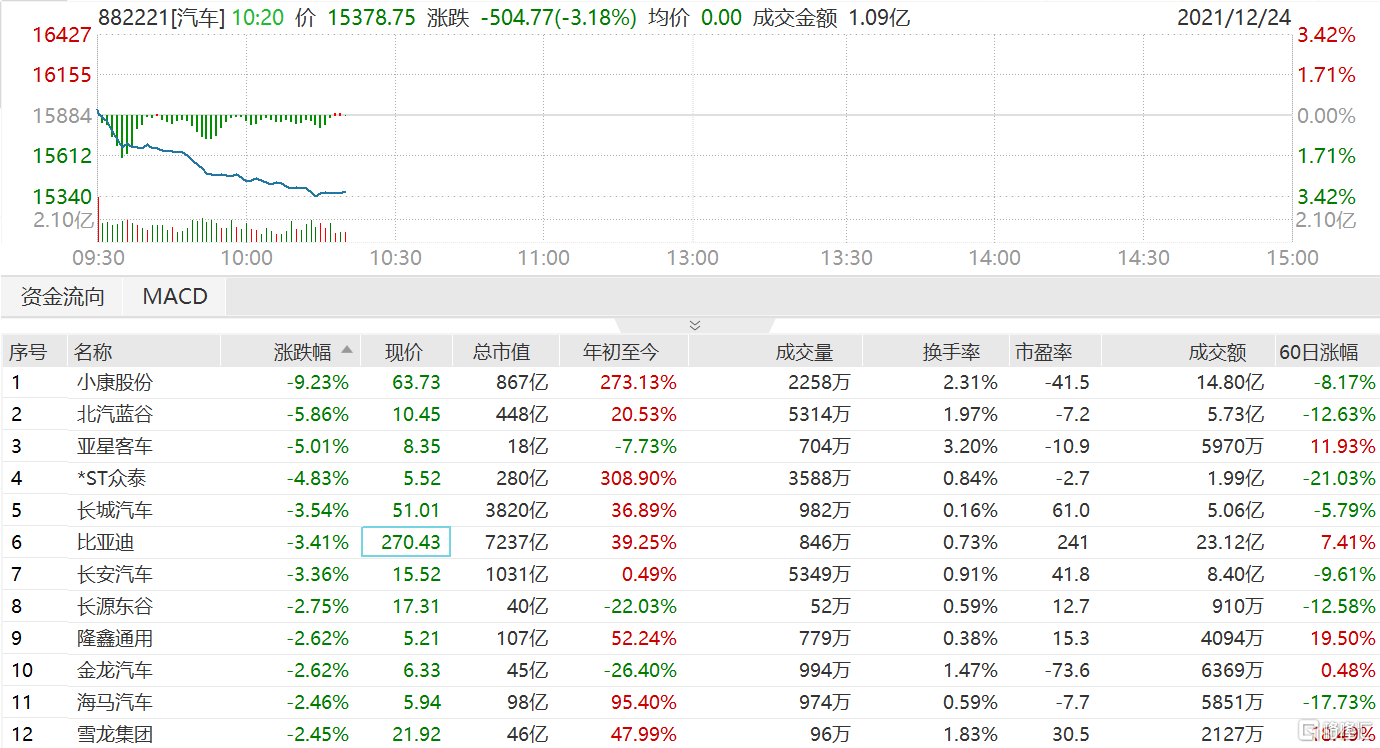Viewport: 1380px width, 748px height.
Task: Select the 北汽蓝谷 stock row
Action: (x=690, y=414)
